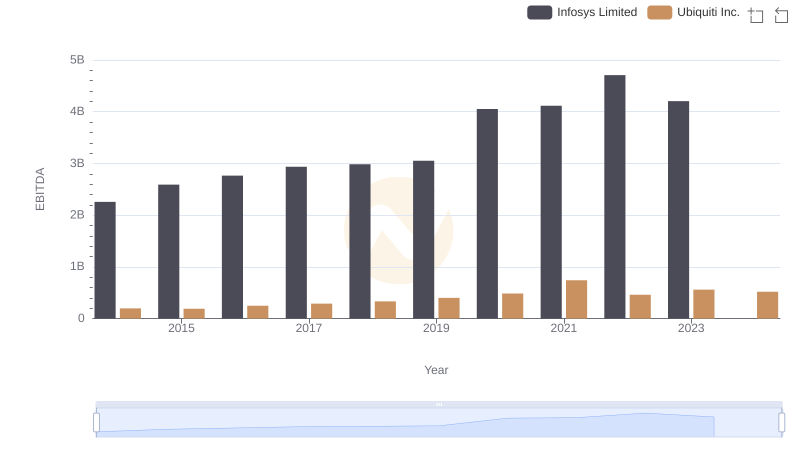800x461 pixels.
Task: Click the last Ubiquiti bar for 2024
Action: click(767, 305)
